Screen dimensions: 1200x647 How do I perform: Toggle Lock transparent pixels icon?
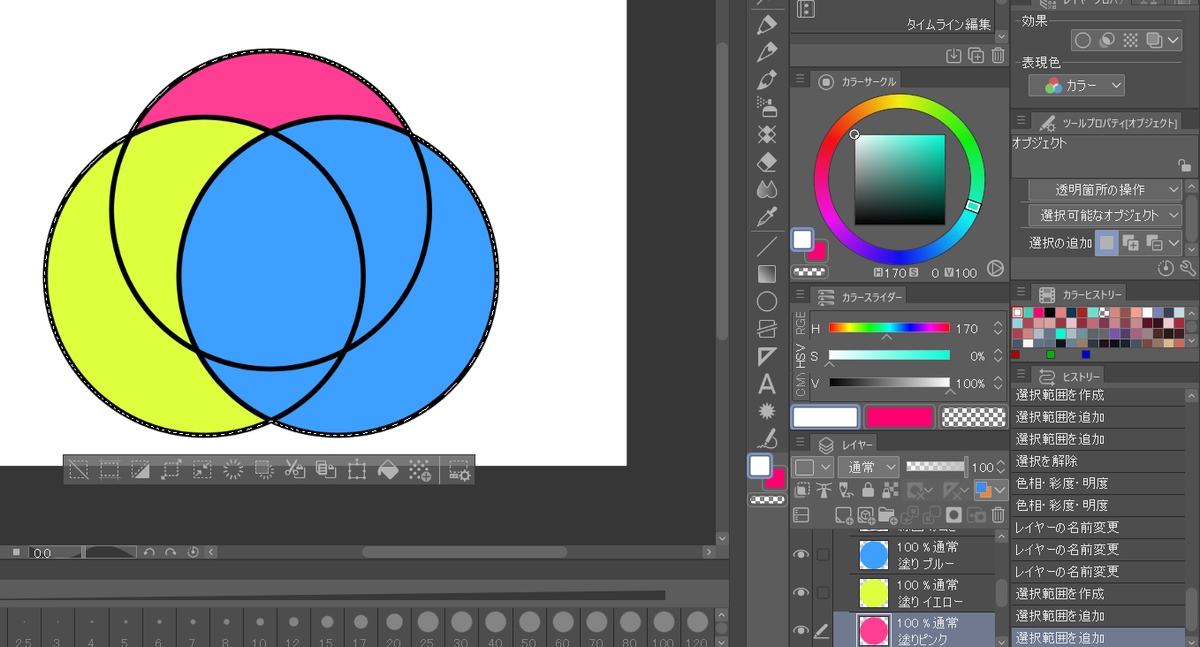tap(889, 490)
